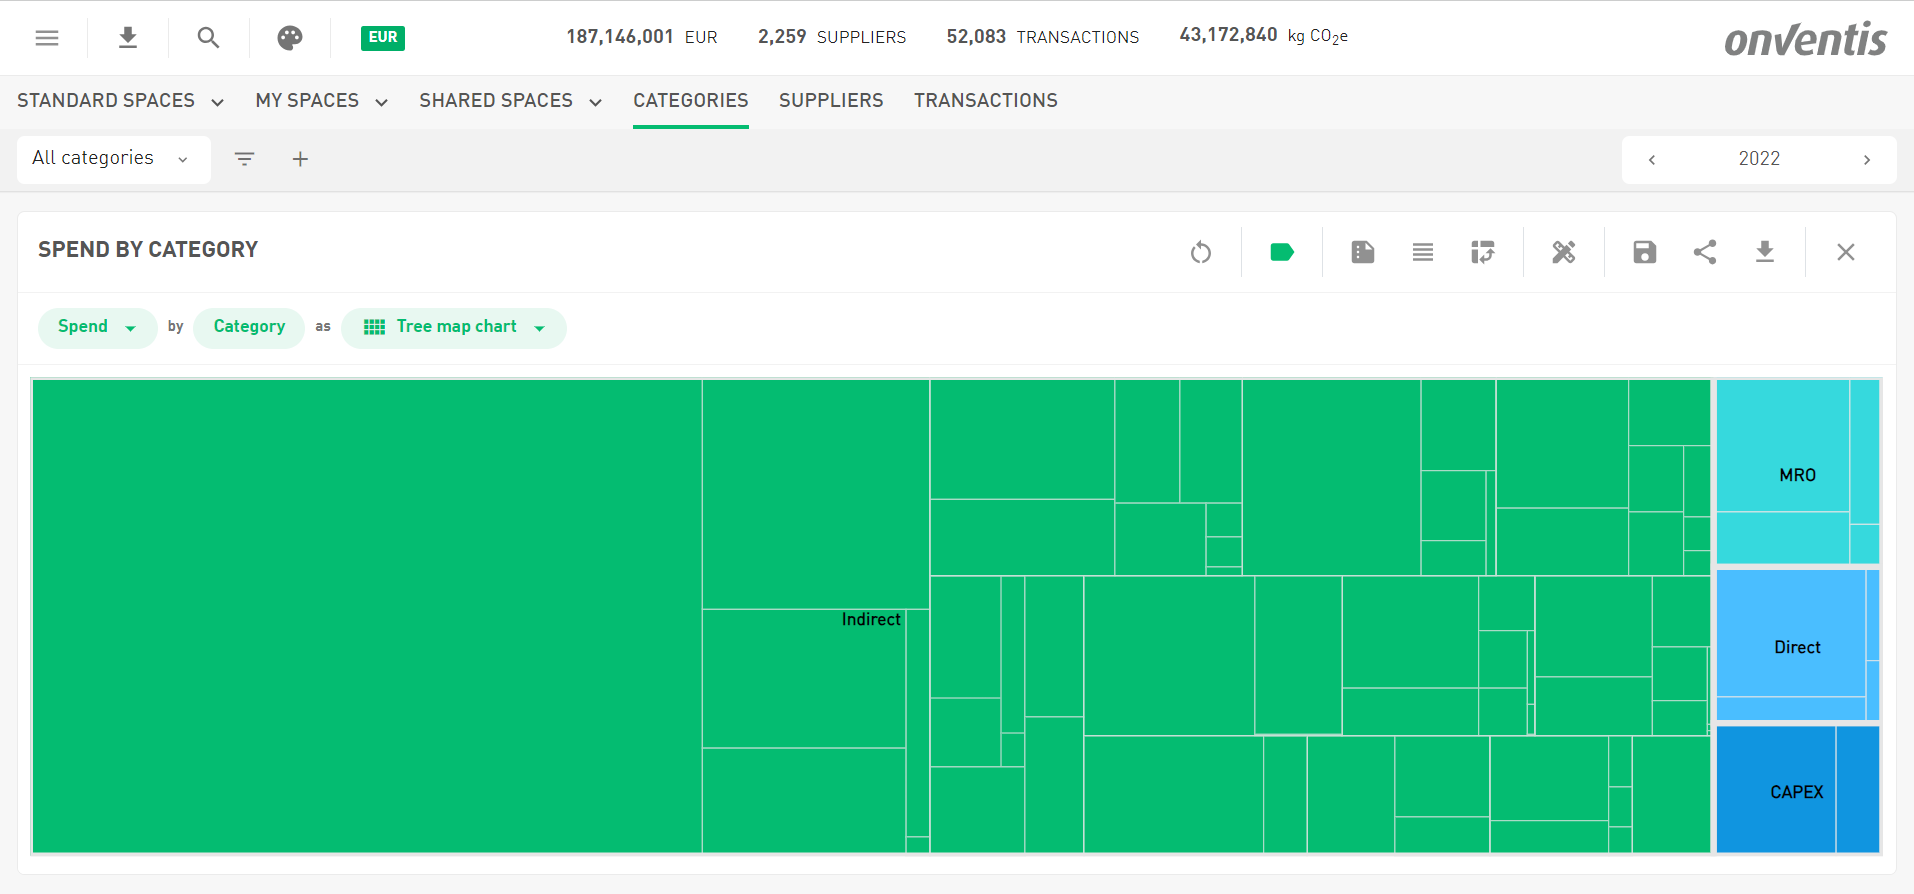Open the color palette theme icon
This screenshot has height=894, width=1914.
290,38
